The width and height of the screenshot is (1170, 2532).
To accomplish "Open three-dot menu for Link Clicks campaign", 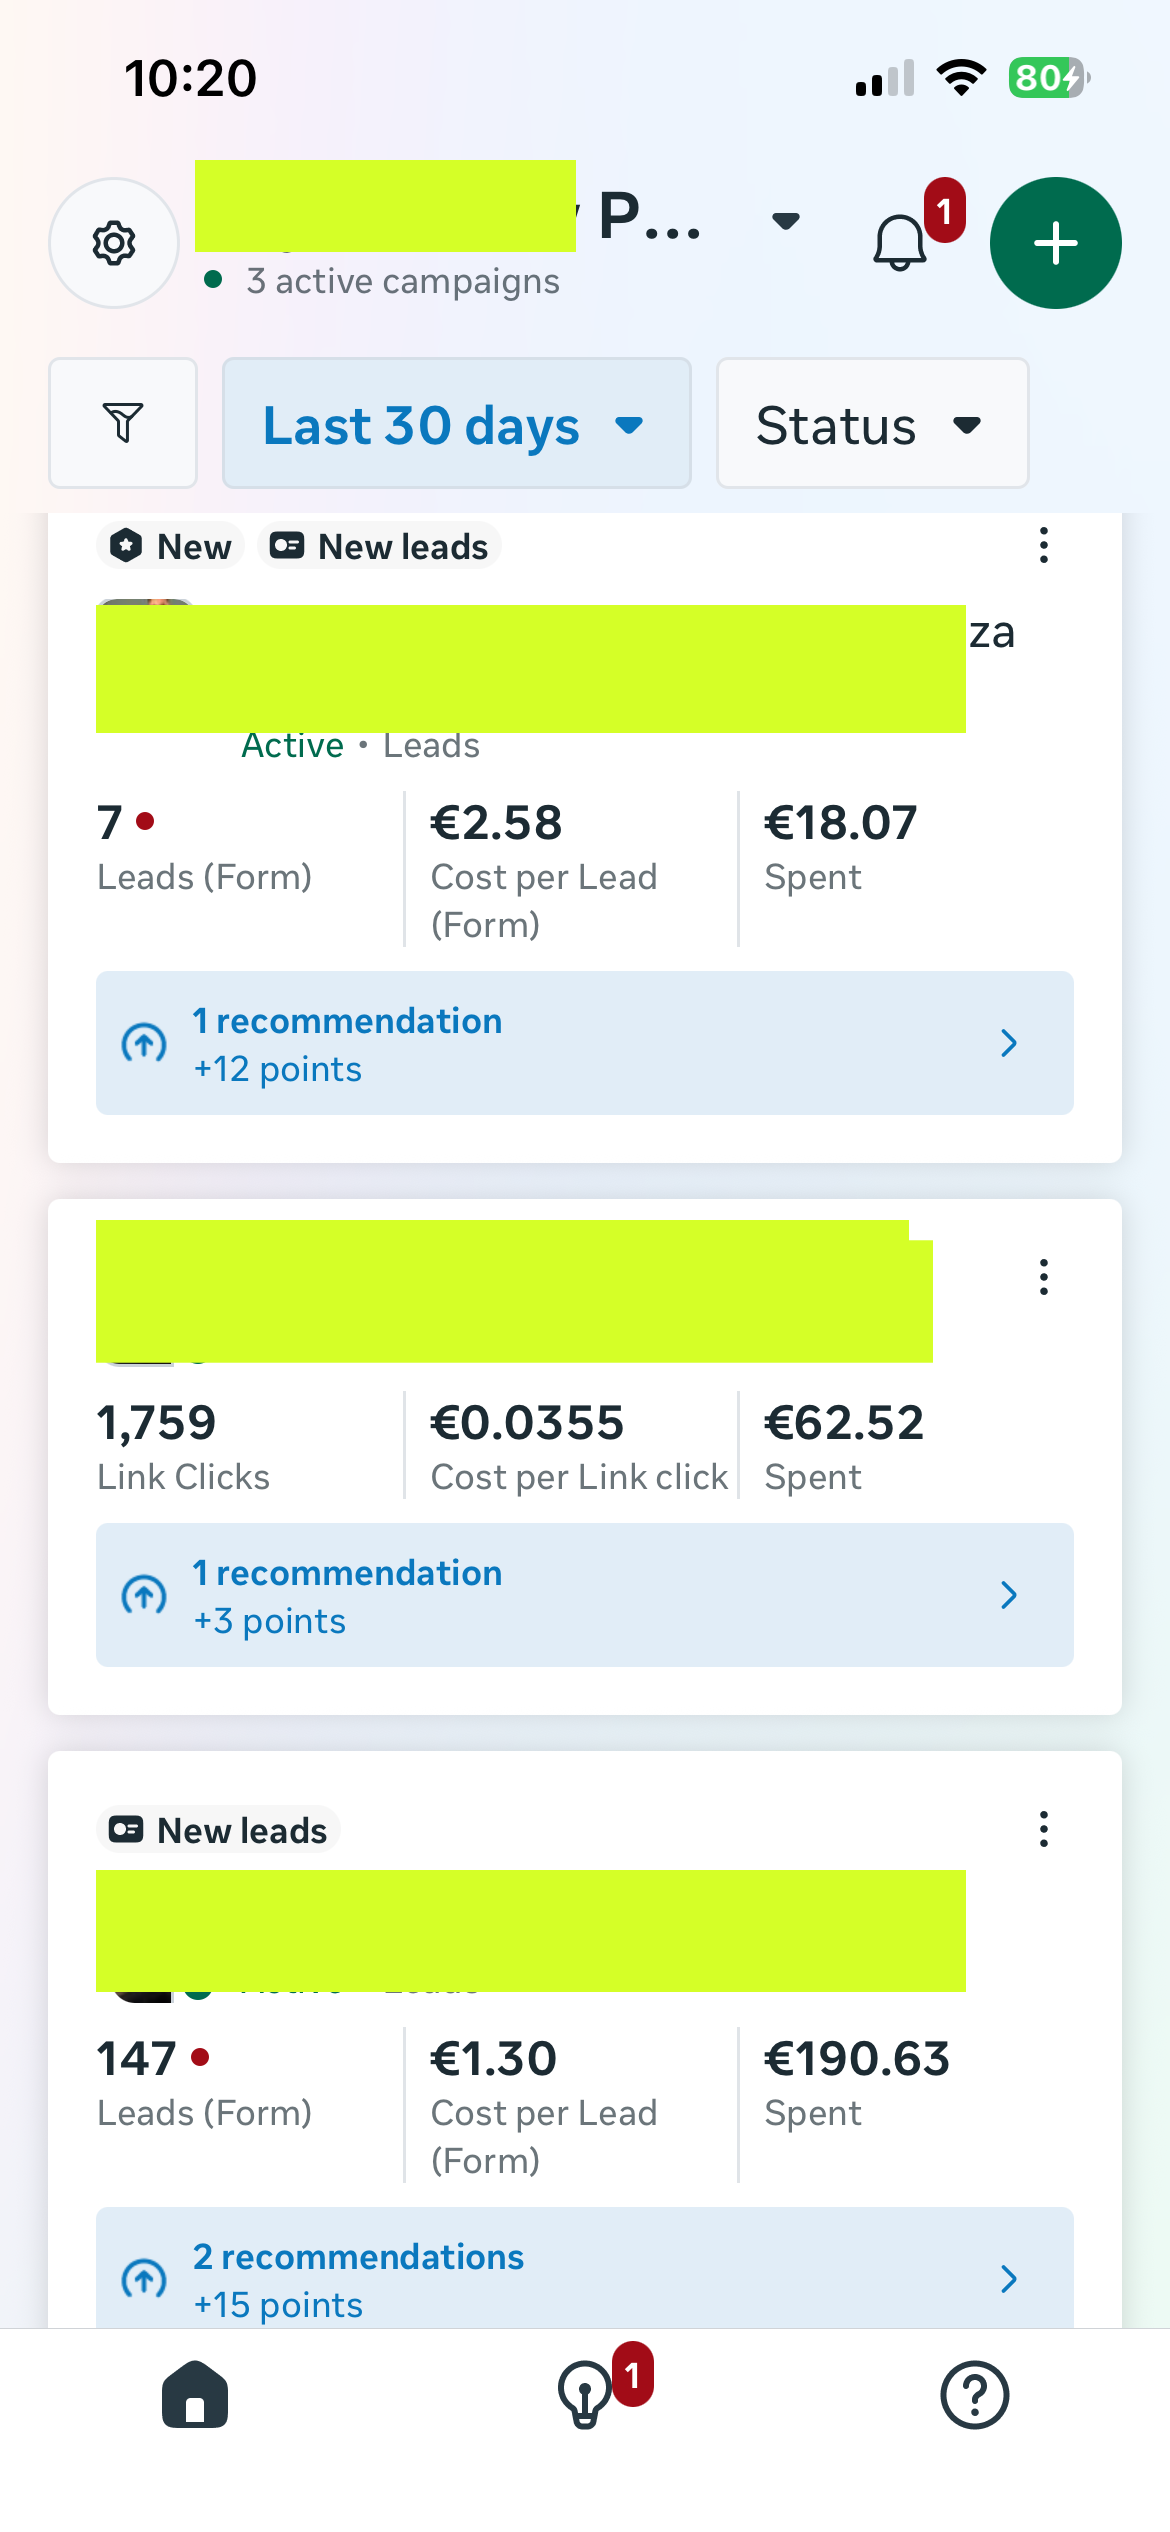I will tap(1043, 1277).
